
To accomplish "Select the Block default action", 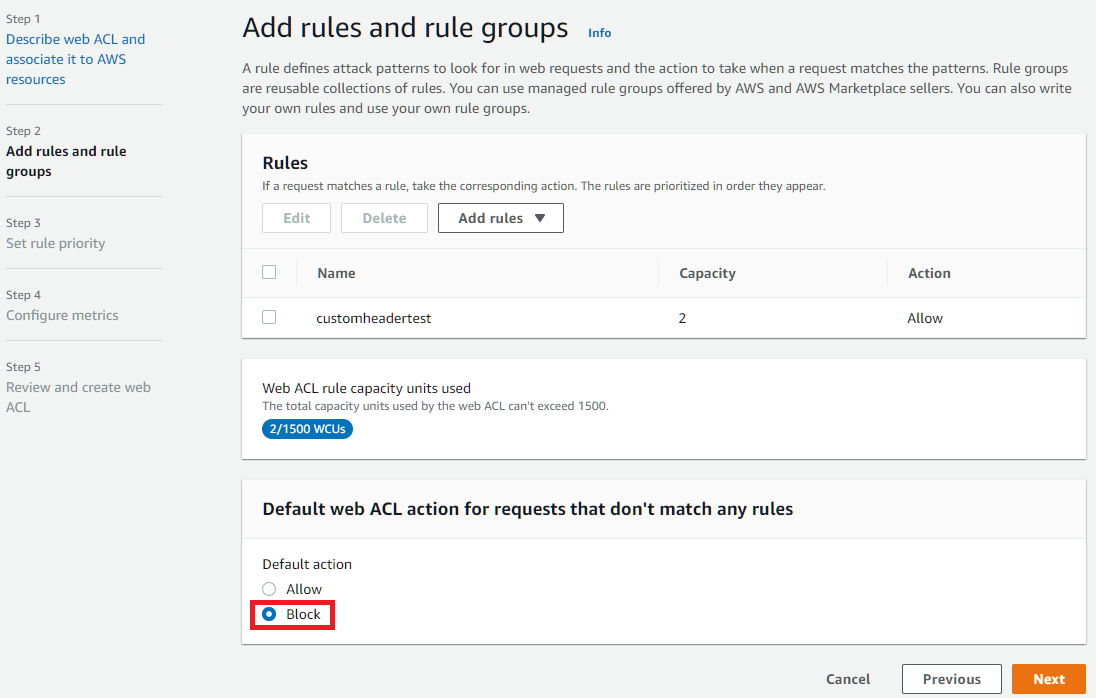I will coord(269,614).
